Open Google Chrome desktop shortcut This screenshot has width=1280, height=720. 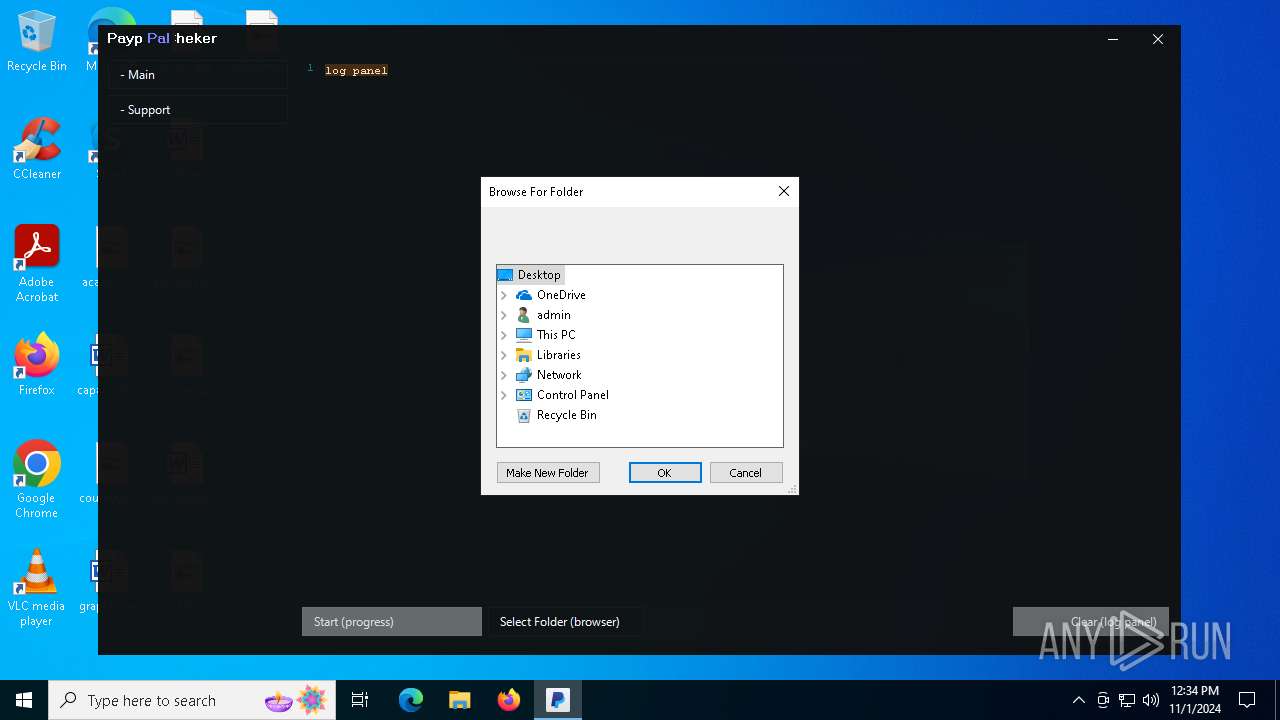point(37,480)
